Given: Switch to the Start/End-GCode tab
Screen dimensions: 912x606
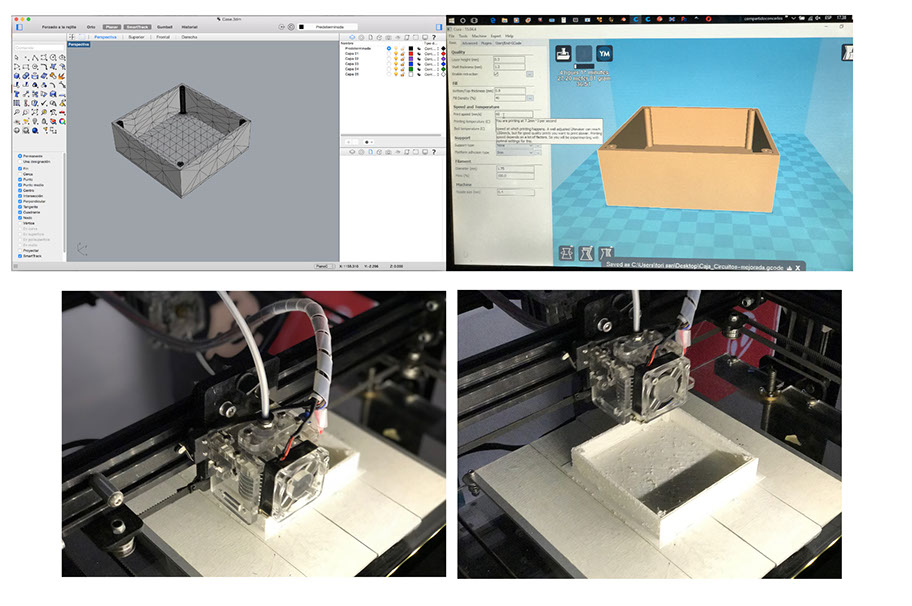Looking at the screenshot, I should [508, 43].
